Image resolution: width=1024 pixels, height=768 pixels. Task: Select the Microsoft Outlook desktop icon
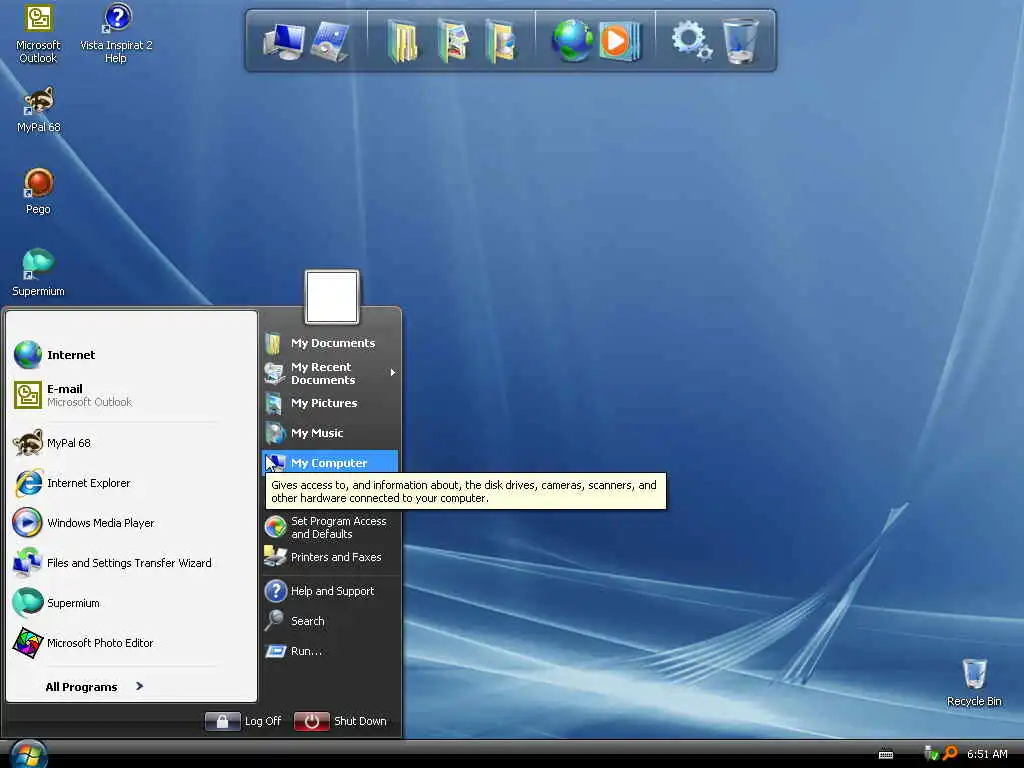pos(38,34)
